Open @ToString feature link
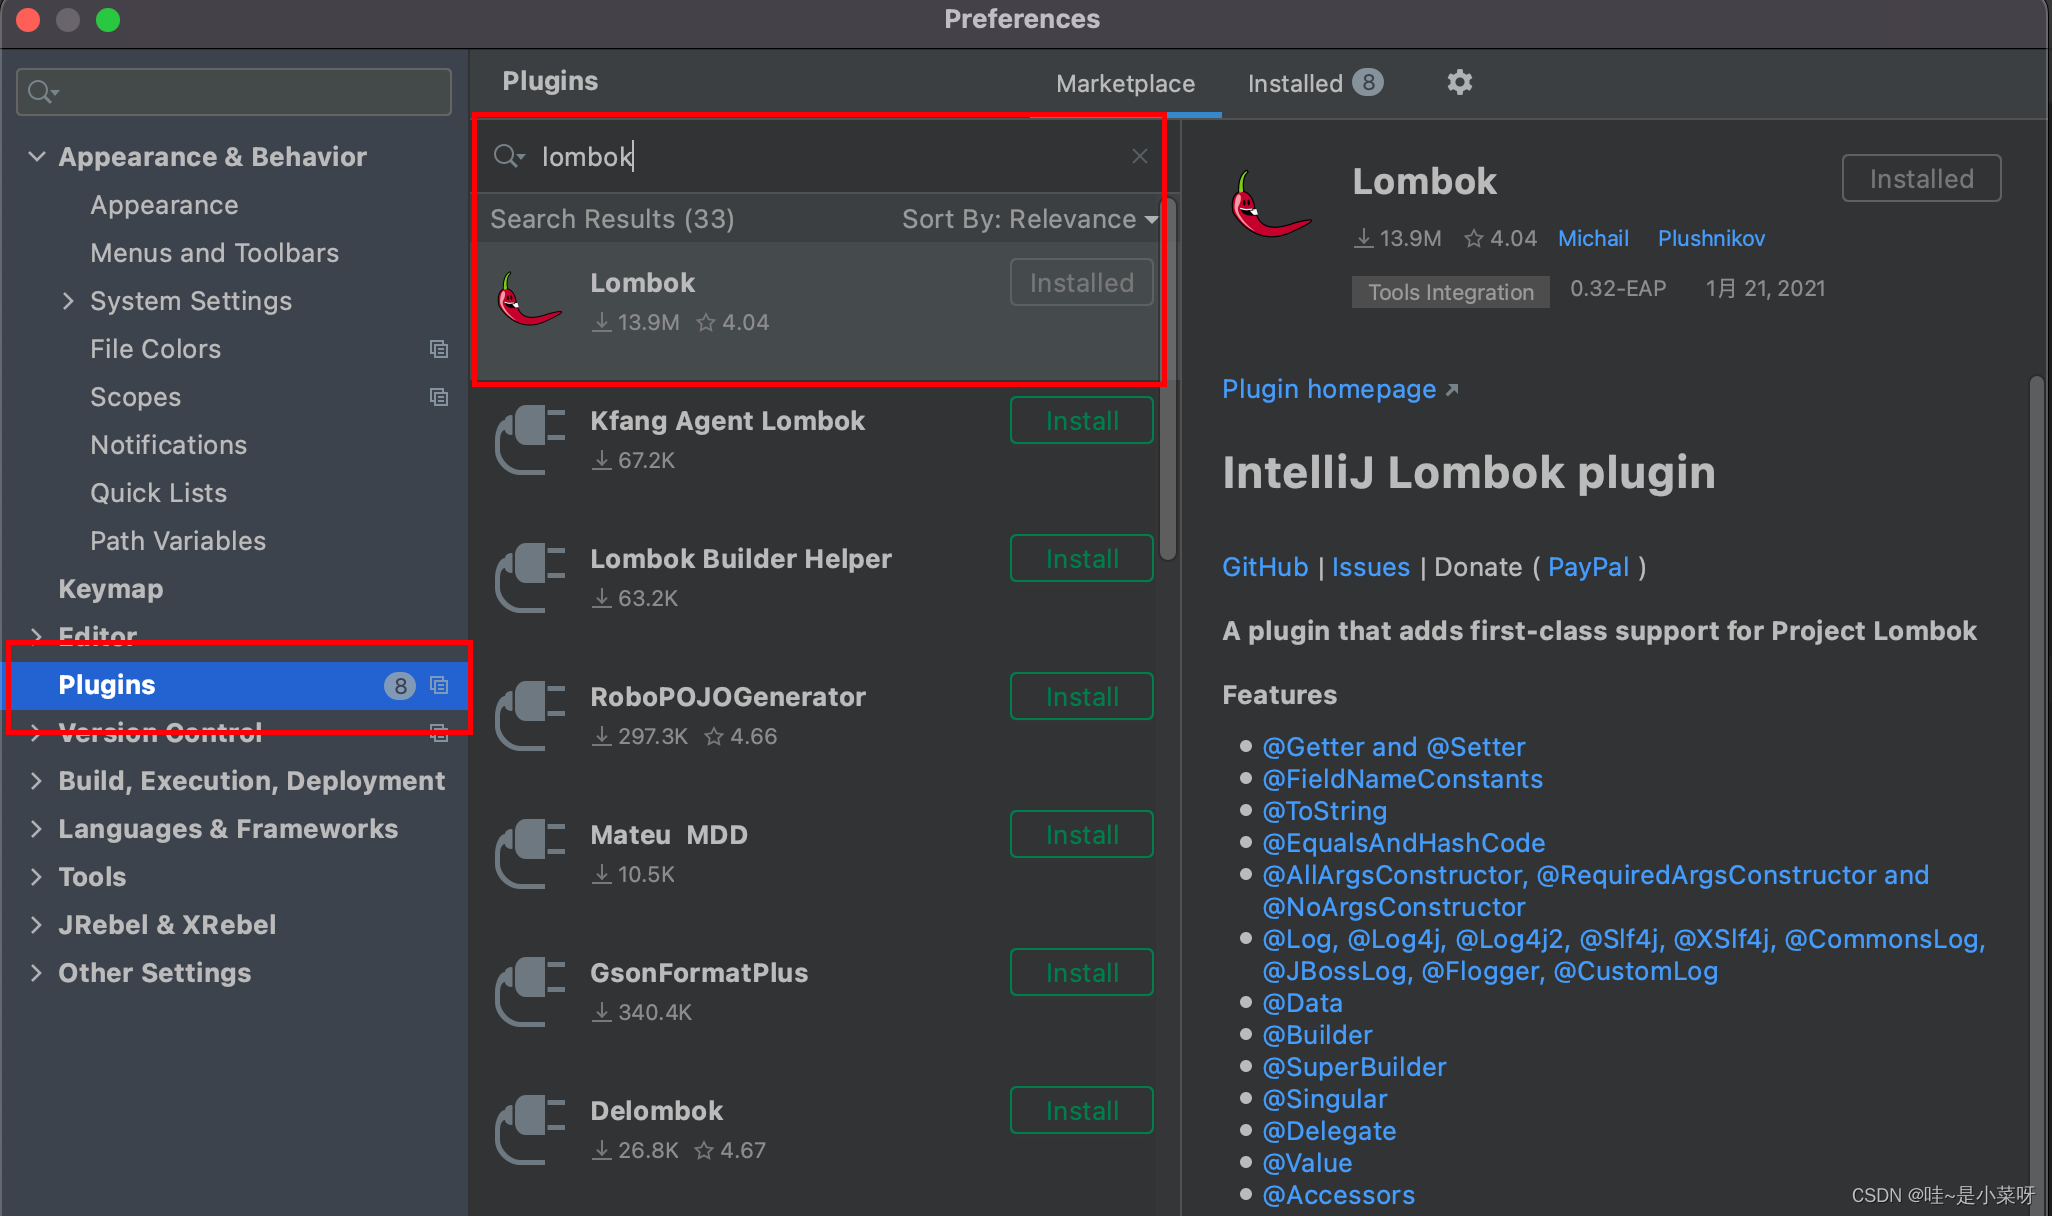The height and width of the screenshot is (1216, 2052). click(1324, 811)
